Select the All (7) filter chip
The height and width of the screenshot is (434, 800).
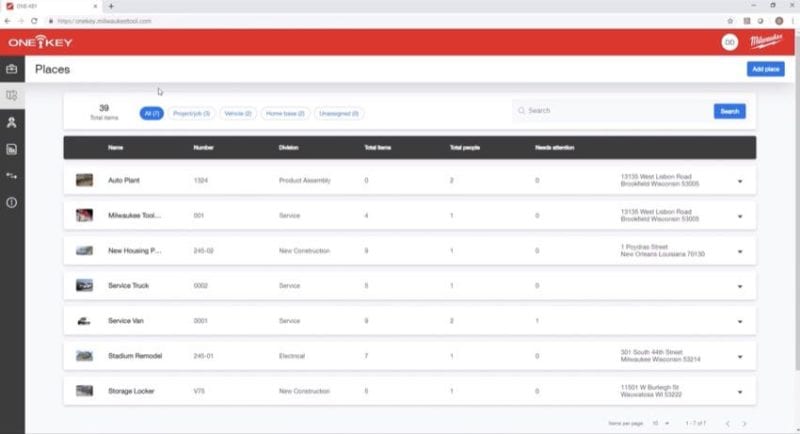[x=152, y=114]
